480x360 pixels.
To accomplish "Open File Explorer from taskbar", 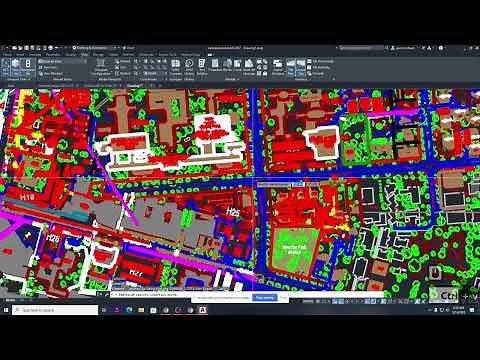I will coord(141,310).
